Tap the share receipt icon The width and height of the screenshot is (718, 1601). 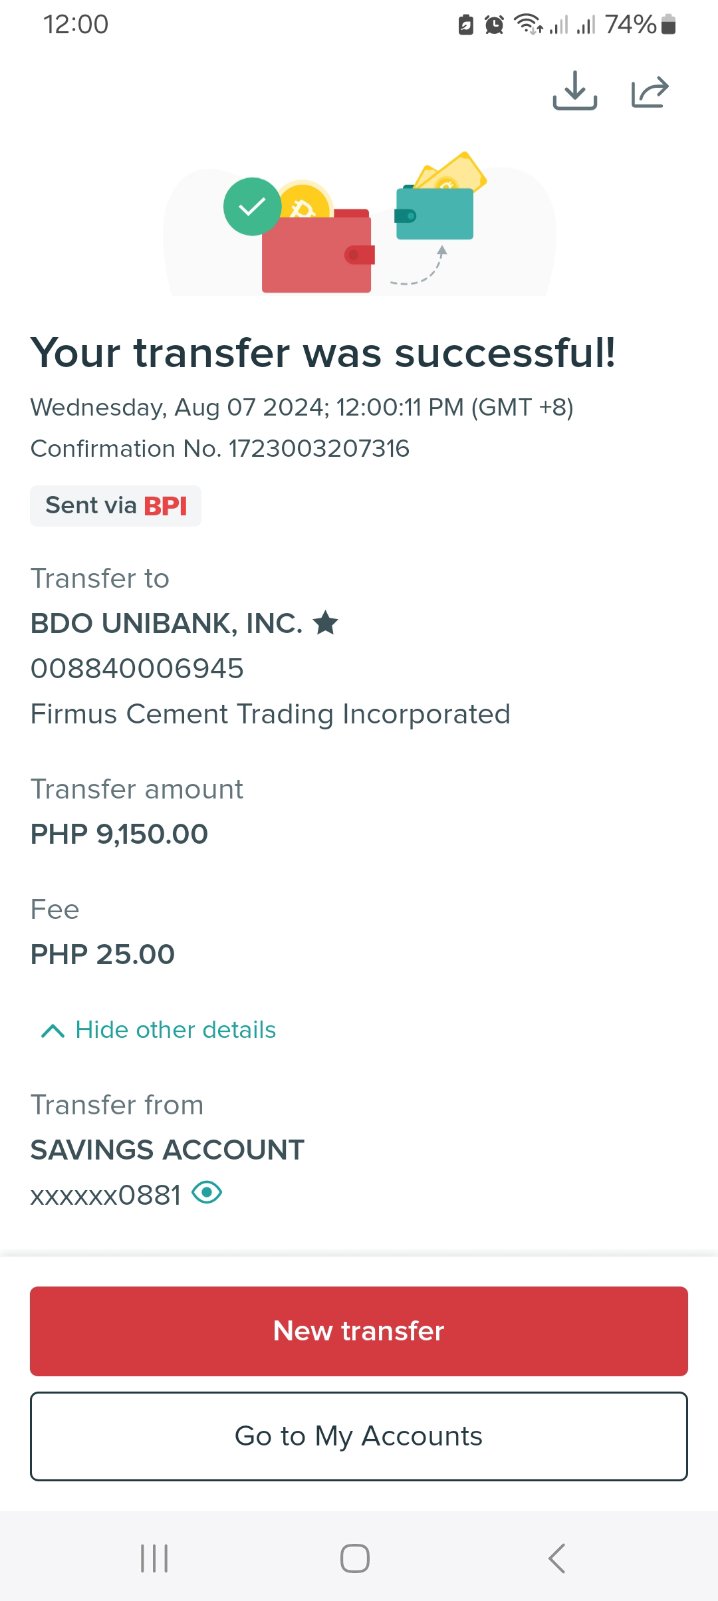pyautogui.click(x=649, y=92)
